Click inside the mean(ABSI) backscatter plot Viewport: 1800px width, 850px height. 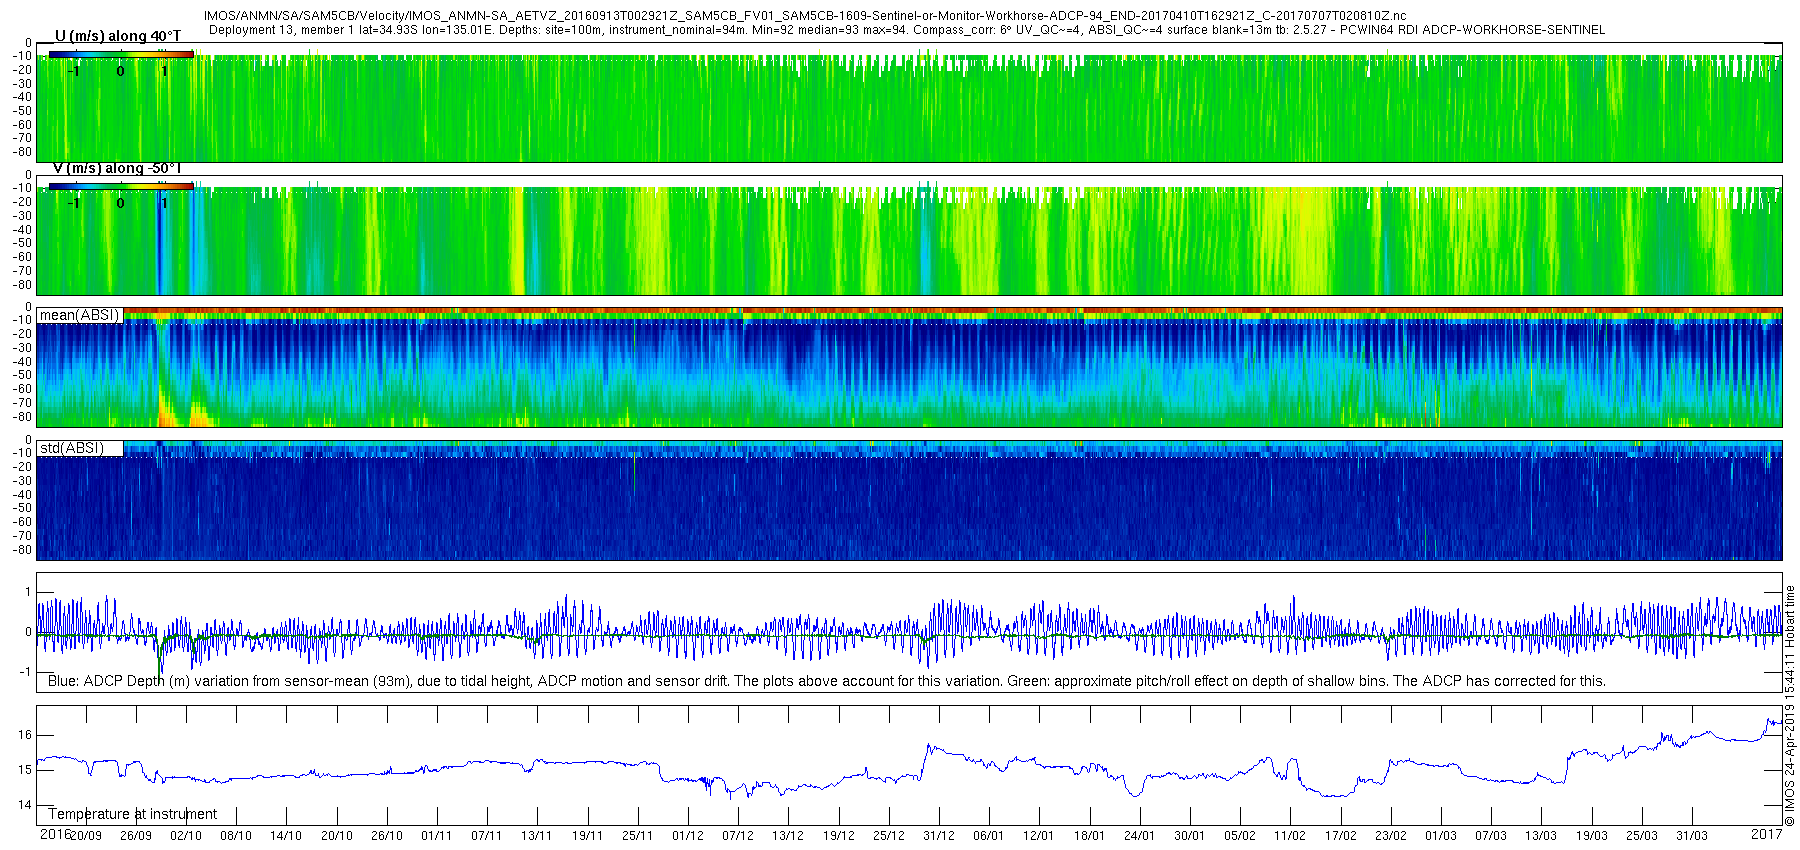[909, 368]
